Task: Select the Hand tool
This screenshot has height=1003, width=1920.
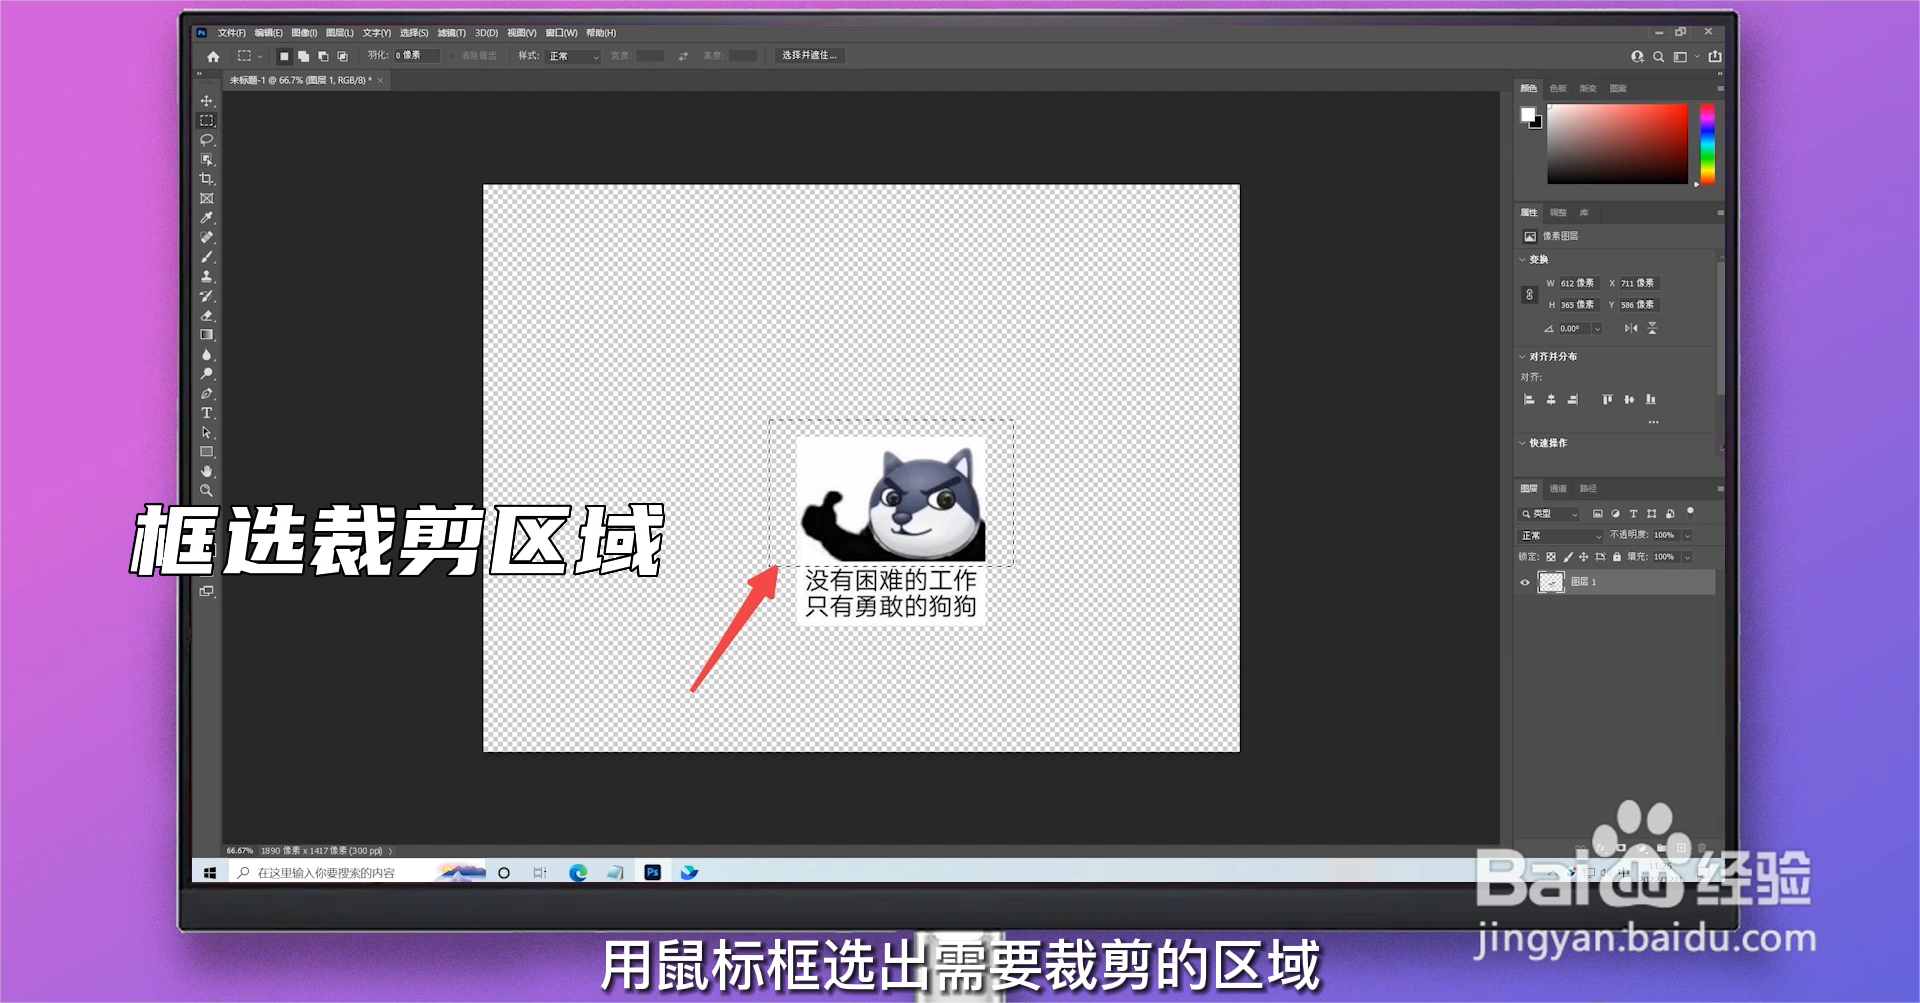Action: pos(207,471)
